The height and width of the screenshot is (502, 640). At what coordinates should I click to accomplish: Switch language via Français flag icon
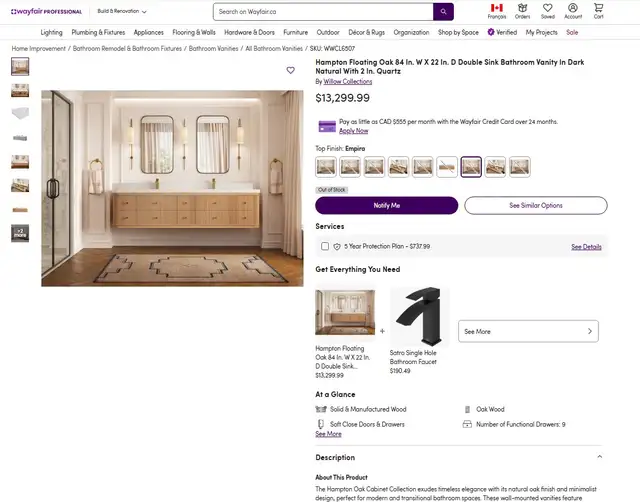(496, 11)
